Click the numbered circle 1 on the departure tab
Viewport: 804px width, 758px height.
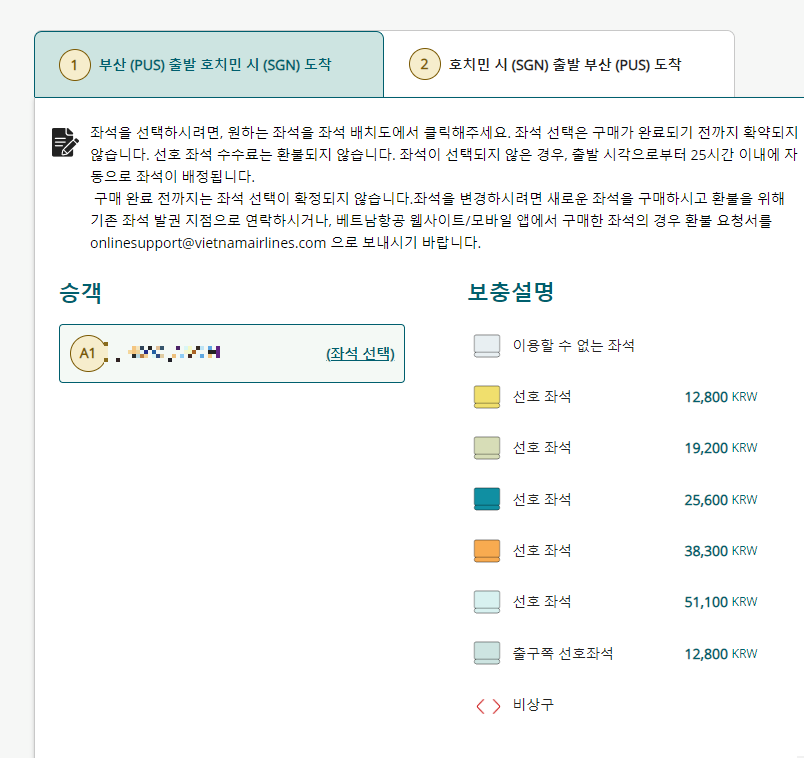point(73,64)
